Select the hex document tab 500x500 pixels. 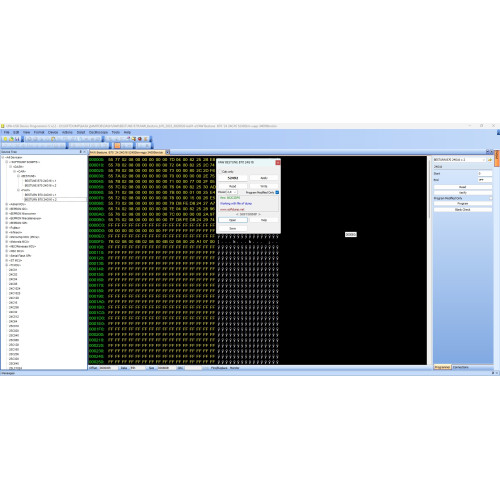pos(127,152)
